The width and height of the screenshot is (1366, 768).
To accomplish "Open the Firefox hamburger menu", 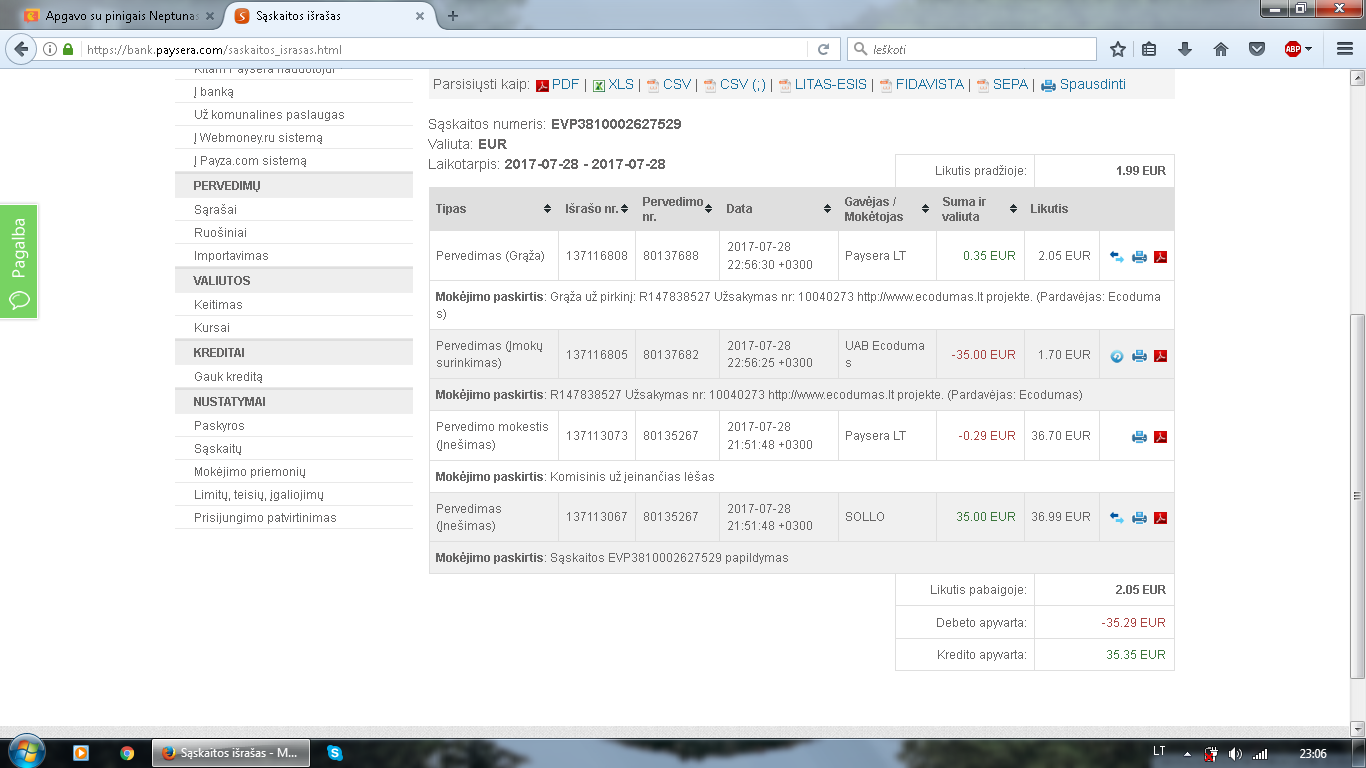I will 1344,49.
